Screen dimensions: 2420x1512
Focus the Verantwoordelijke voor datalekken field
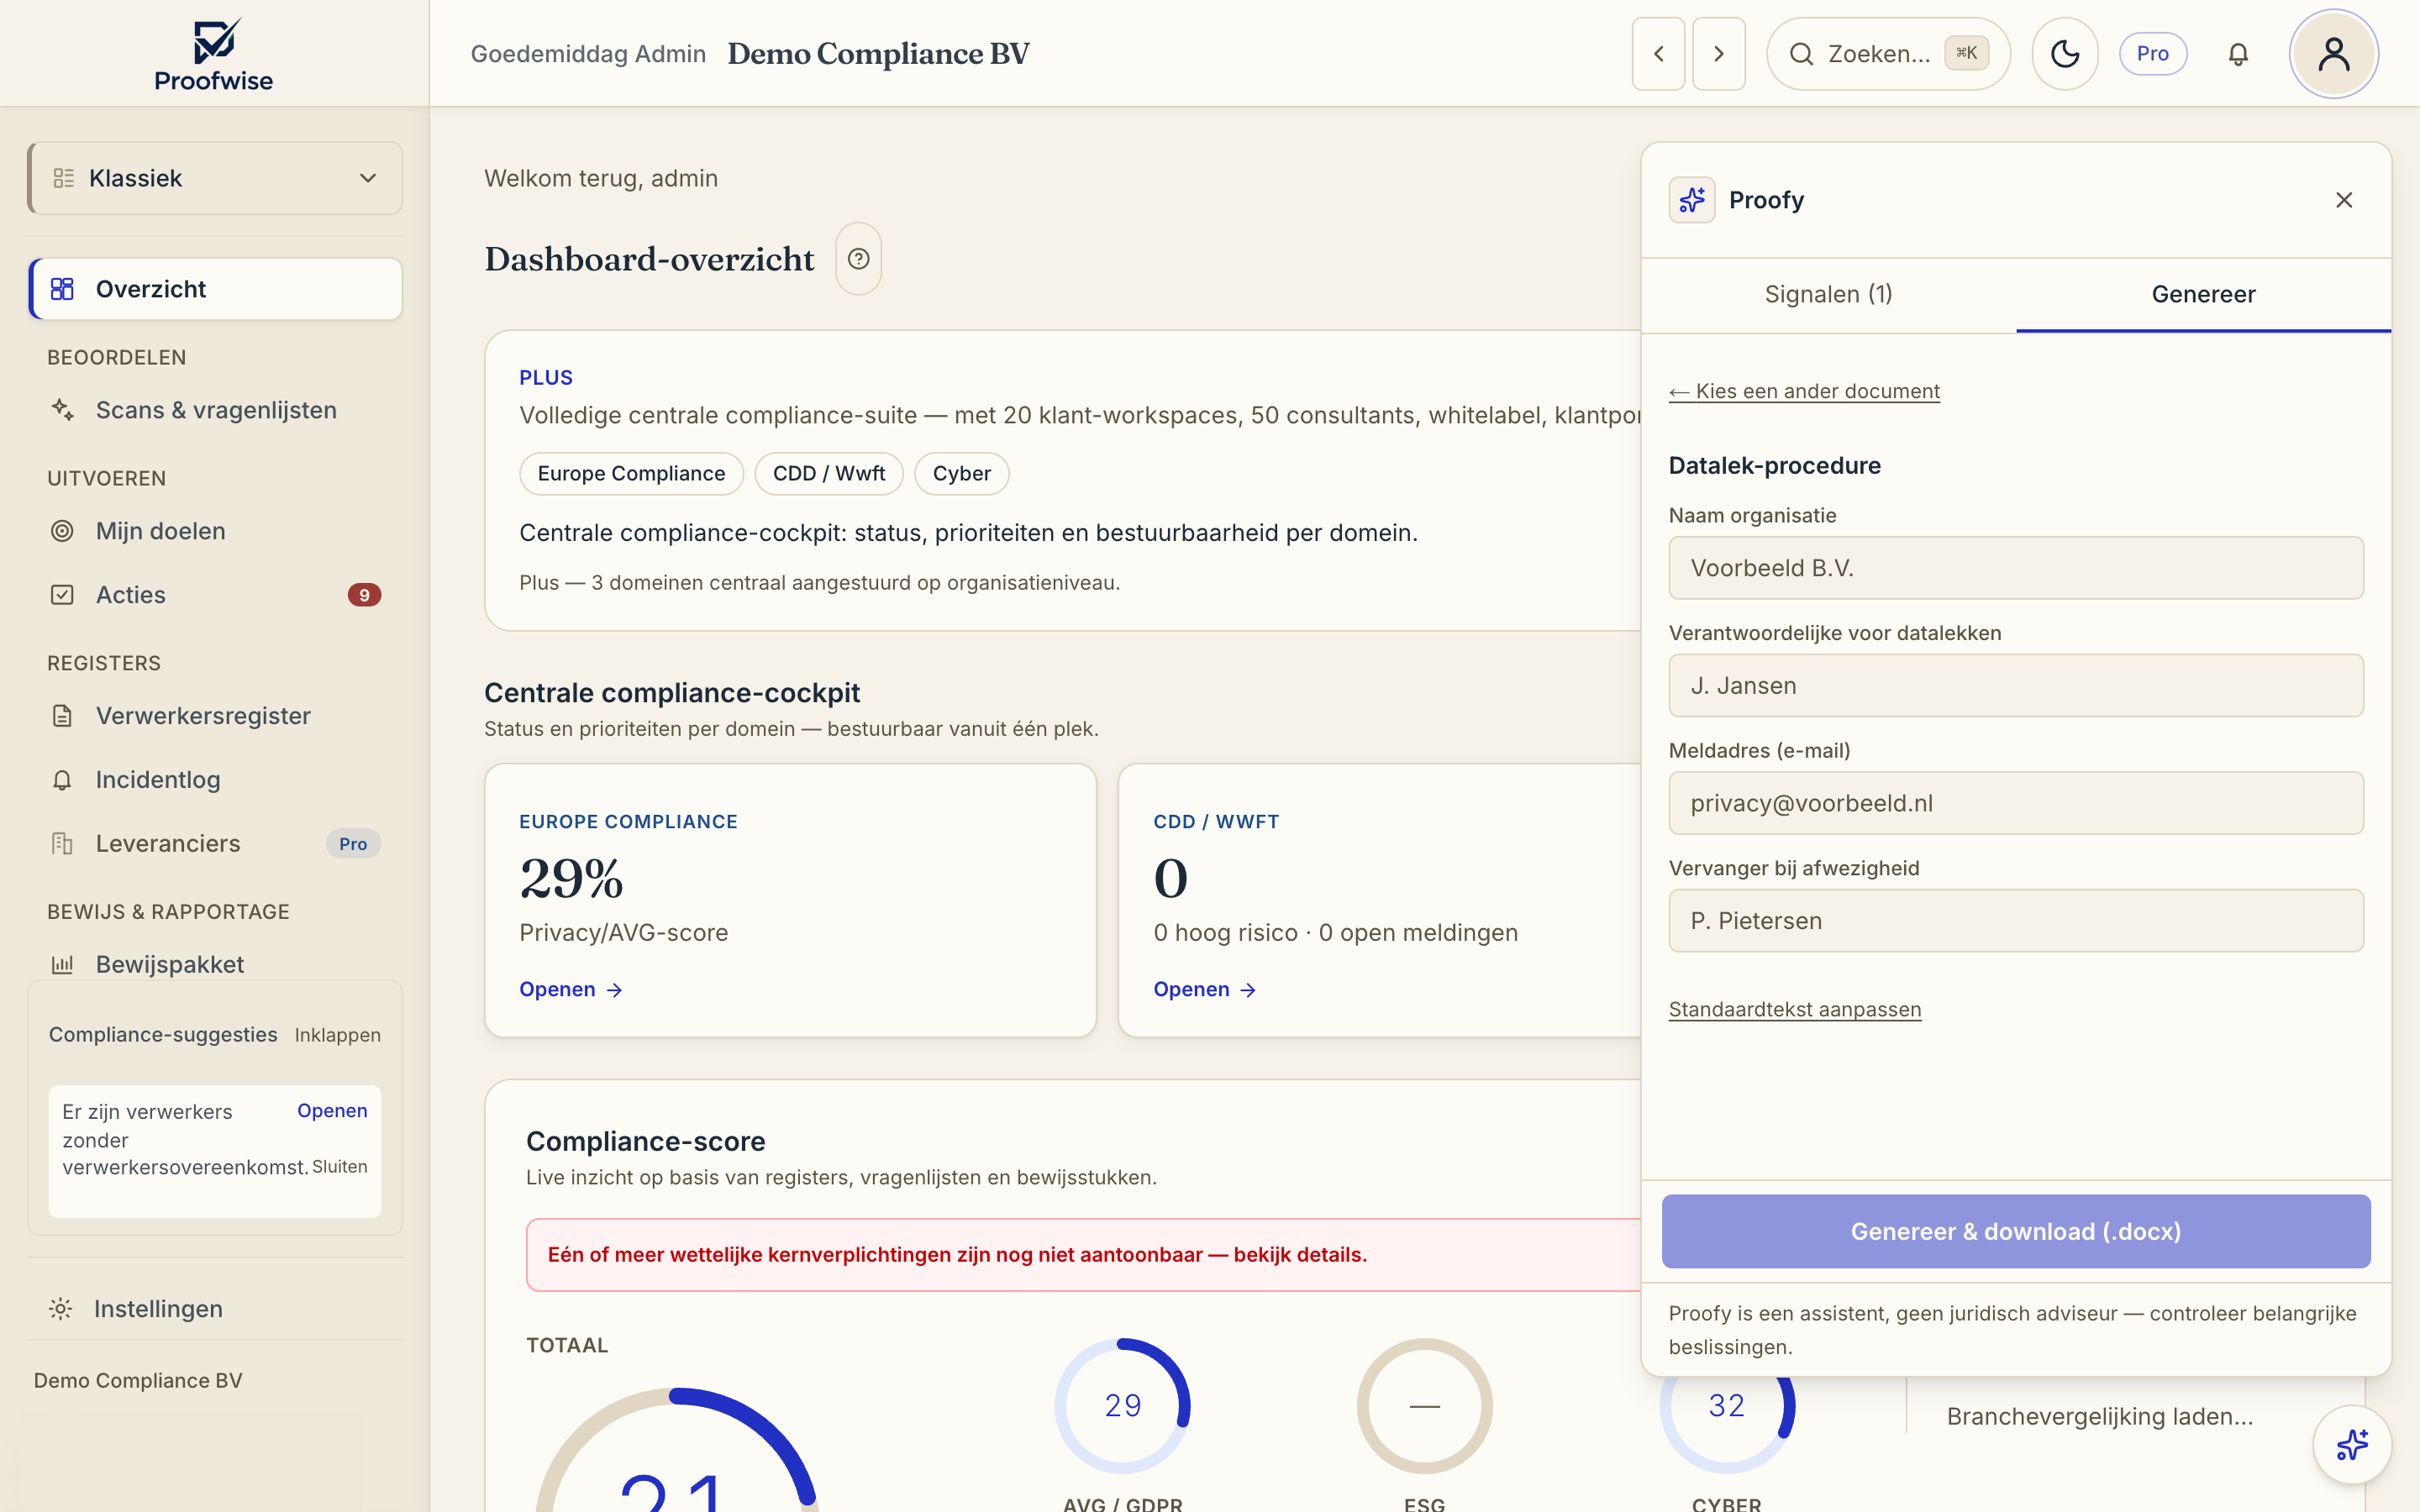2016,686
